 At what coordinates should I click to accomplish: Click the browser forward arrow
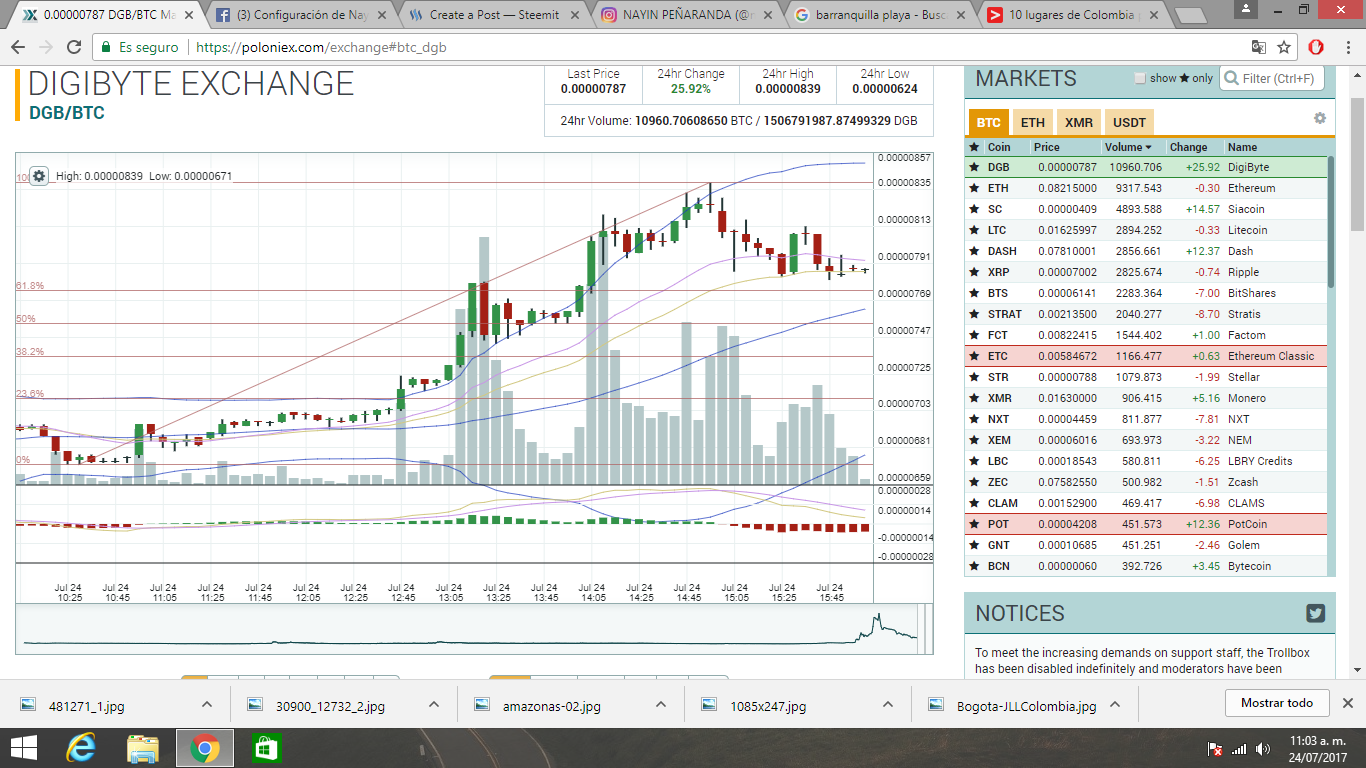pyautogui.click(x=46, y=47)
